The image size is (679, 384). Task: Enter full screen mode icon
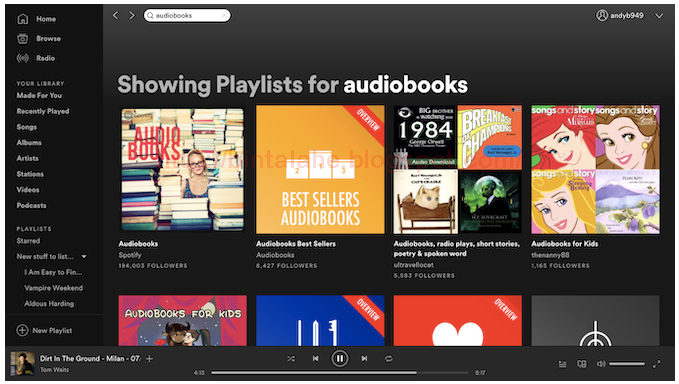657,364
